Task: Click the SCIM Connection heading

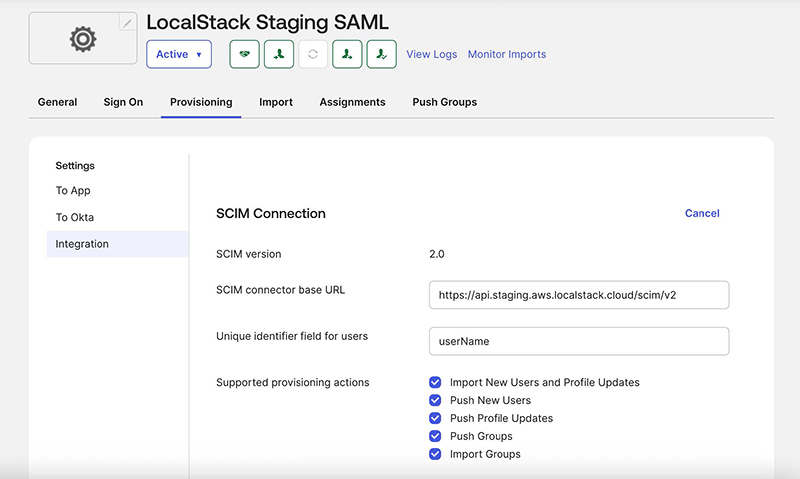Action: [x=270, y=213]
